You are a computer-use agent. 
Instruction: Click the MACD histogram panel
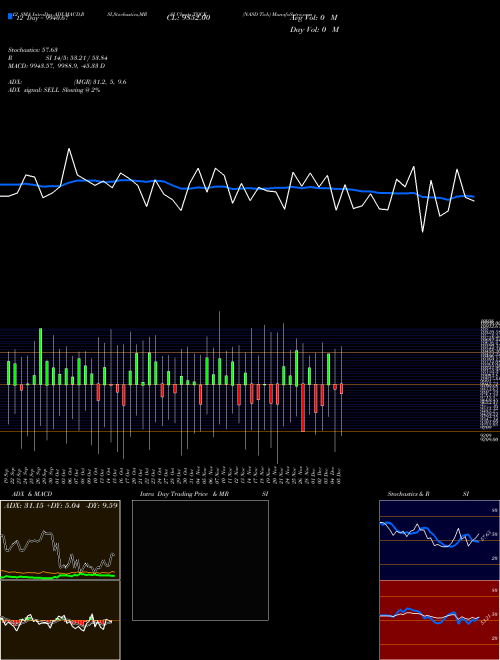click(60, 620)
